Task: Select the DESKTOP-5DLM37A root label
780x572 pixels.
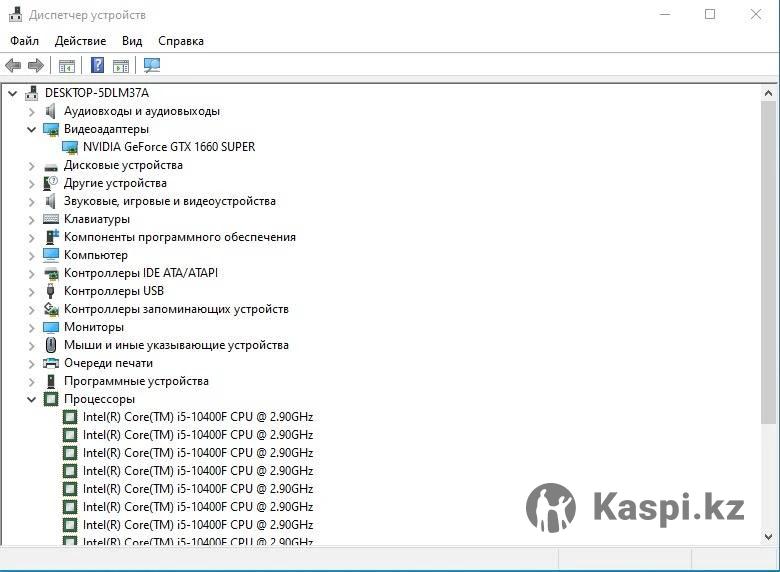Action: [97, 93]
